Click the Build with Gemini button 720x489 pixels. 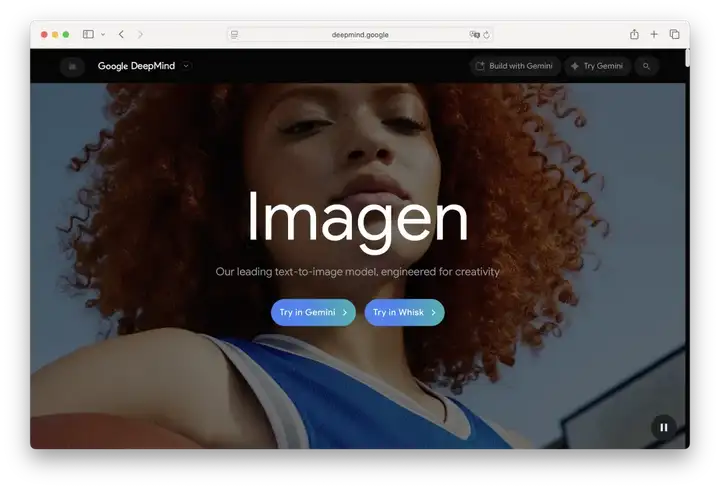[515, 66]
